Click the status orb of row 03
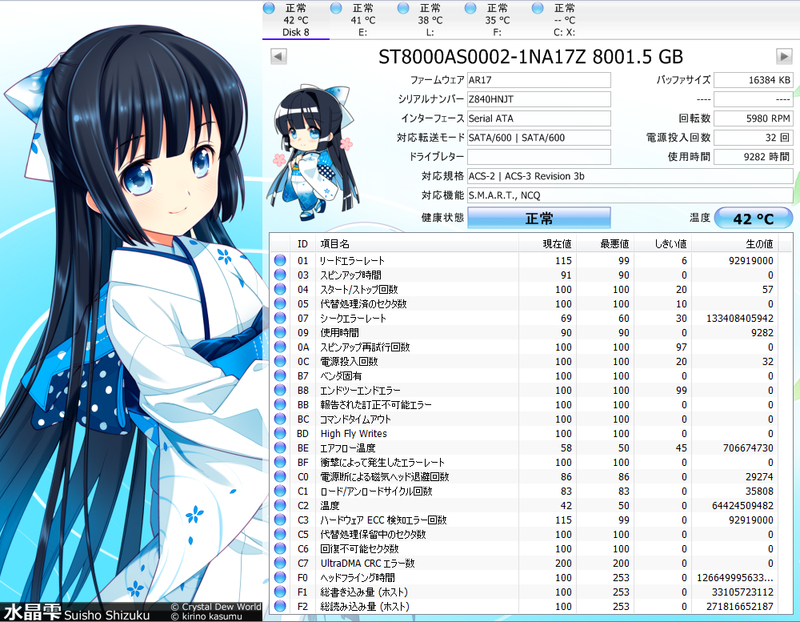The height and width of the screenshot is (622, 800). coord(280,275)
